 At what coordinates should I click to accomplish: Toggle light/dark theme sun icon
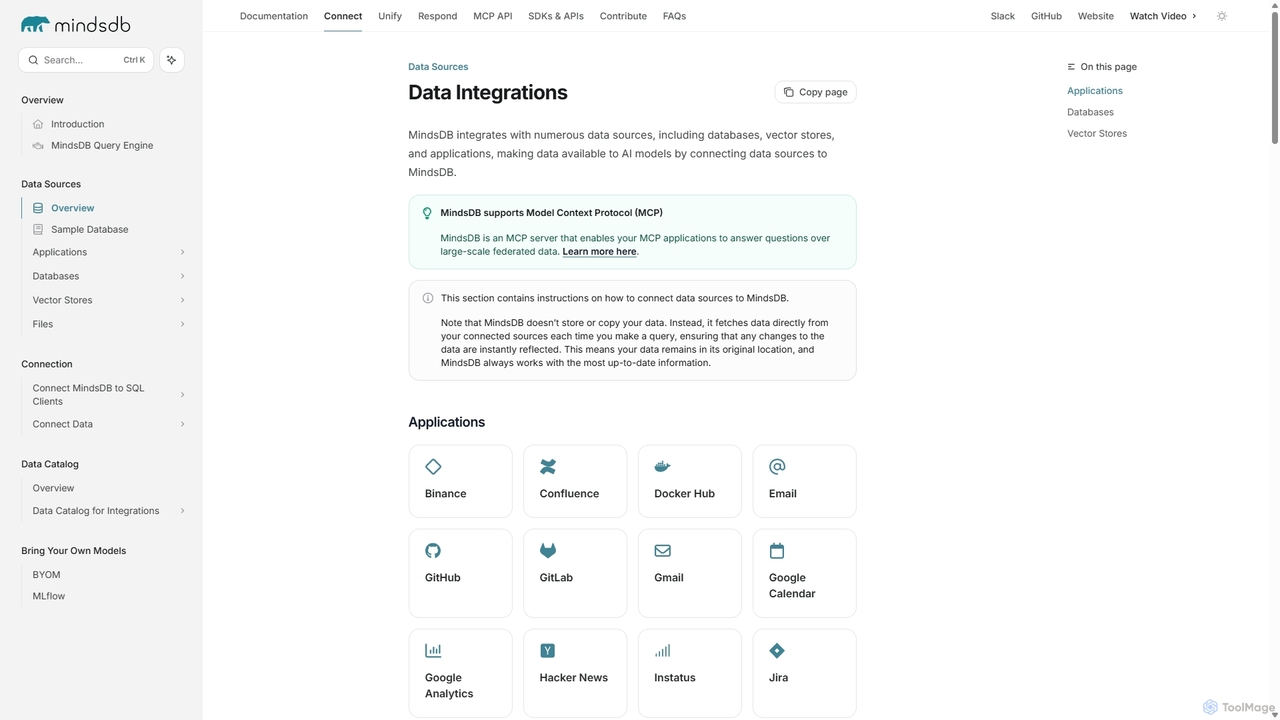click(1222, 16)
